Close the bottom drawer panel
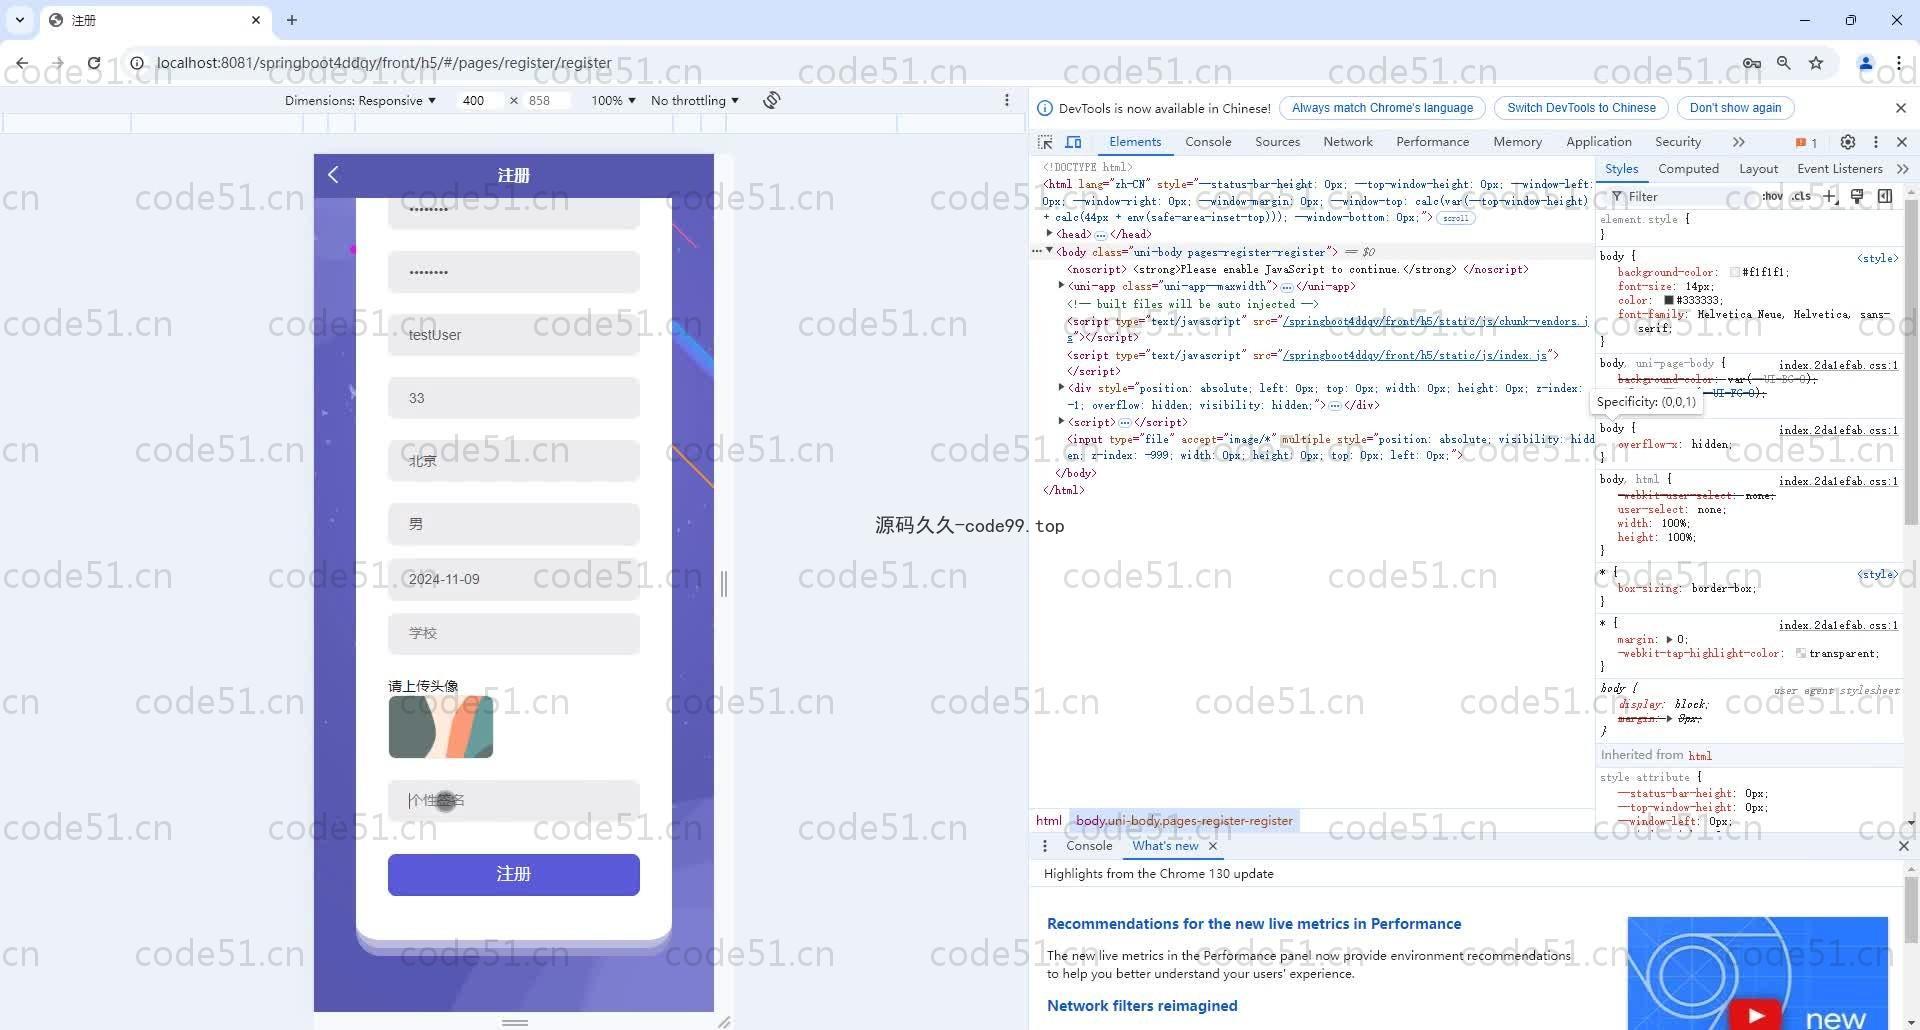Image resolution: width=1920 pixels, height=1030 pixels. click(x=1903, y=846)
